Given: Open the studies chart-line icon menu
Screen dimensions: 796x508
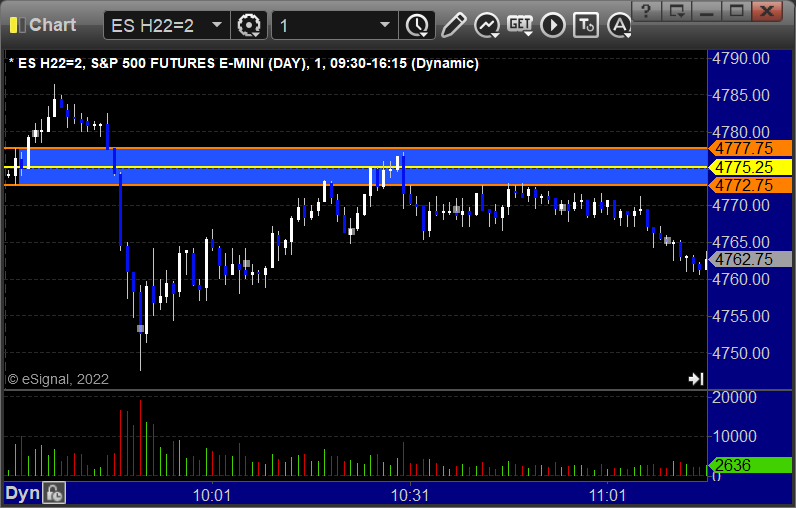Looking at the screenshot, I should (x=487, y=25).
